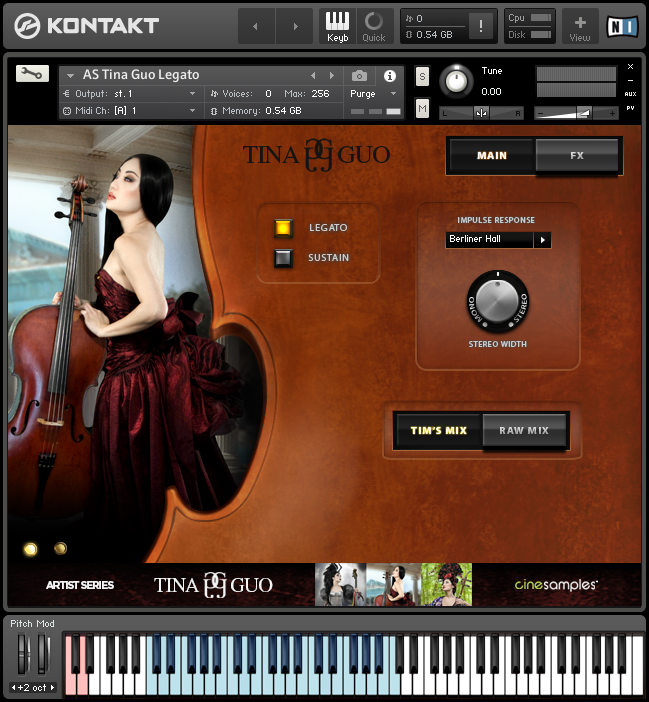The image size is (649, 702).
Task: Go to next item with header right arrow
Action: (295, 26)
